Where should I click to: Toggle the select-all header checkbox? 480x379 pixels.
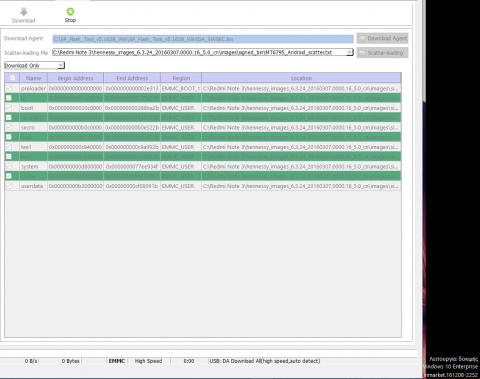pos(12,78)
